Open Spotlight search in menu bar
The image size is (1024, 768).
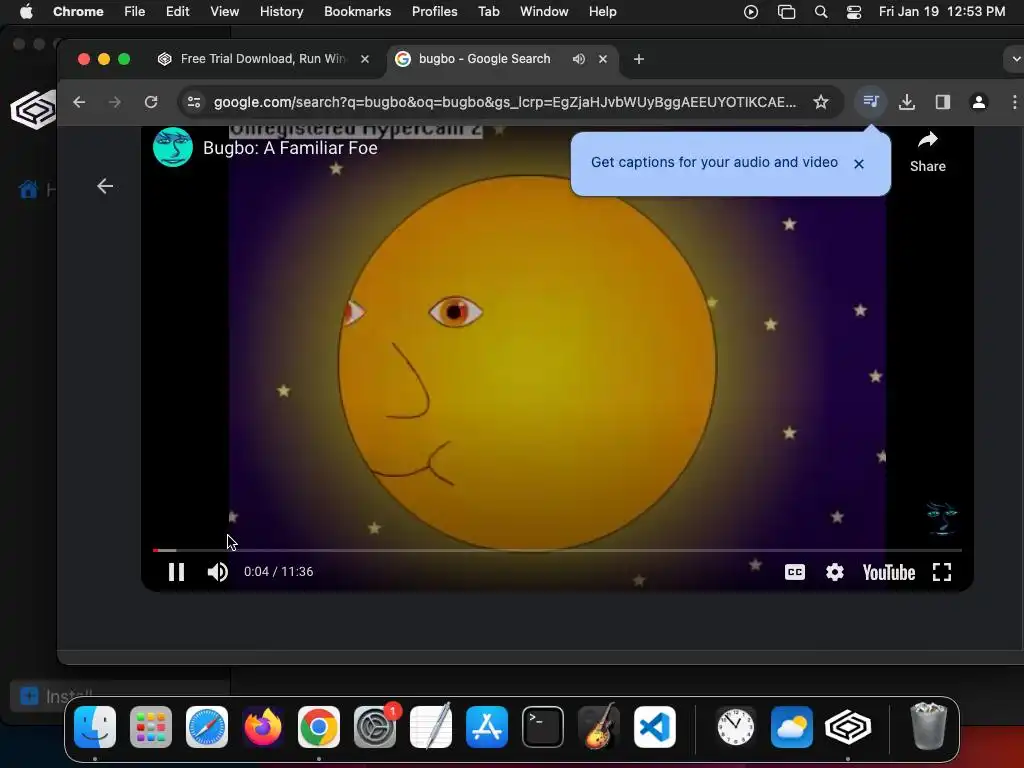click(821, 12)
